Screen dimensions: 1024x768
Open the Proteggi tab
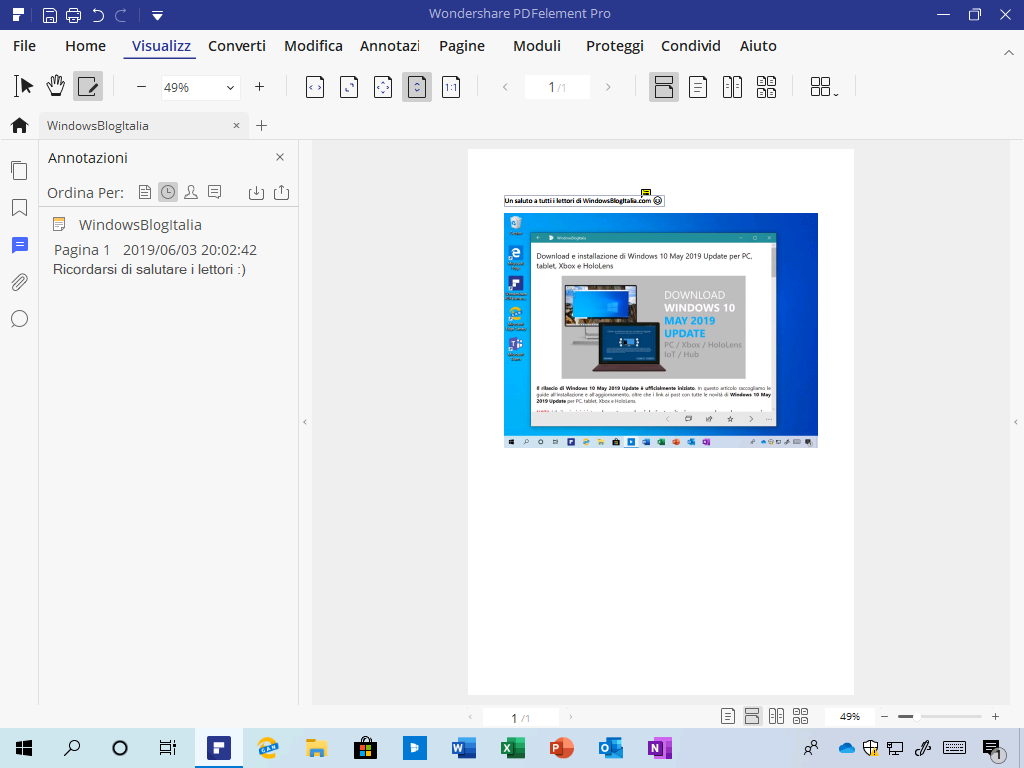point(615,46)
